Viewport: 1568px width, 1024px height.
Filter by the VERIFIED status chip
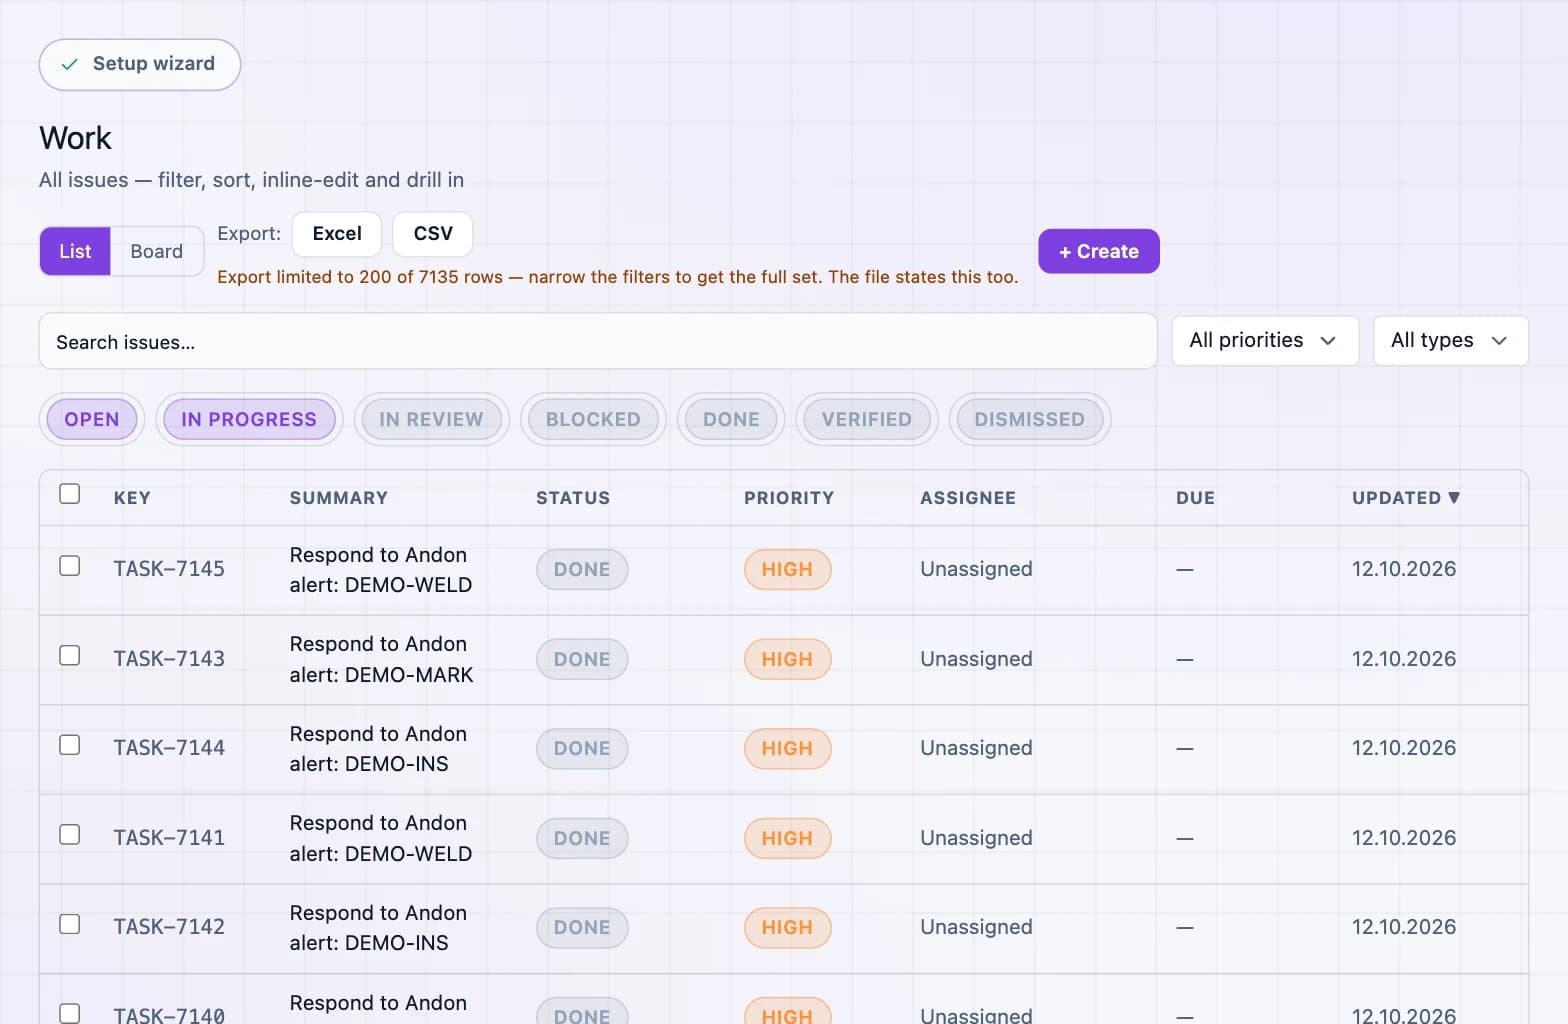pyautogui.click(x=867, y=419)
